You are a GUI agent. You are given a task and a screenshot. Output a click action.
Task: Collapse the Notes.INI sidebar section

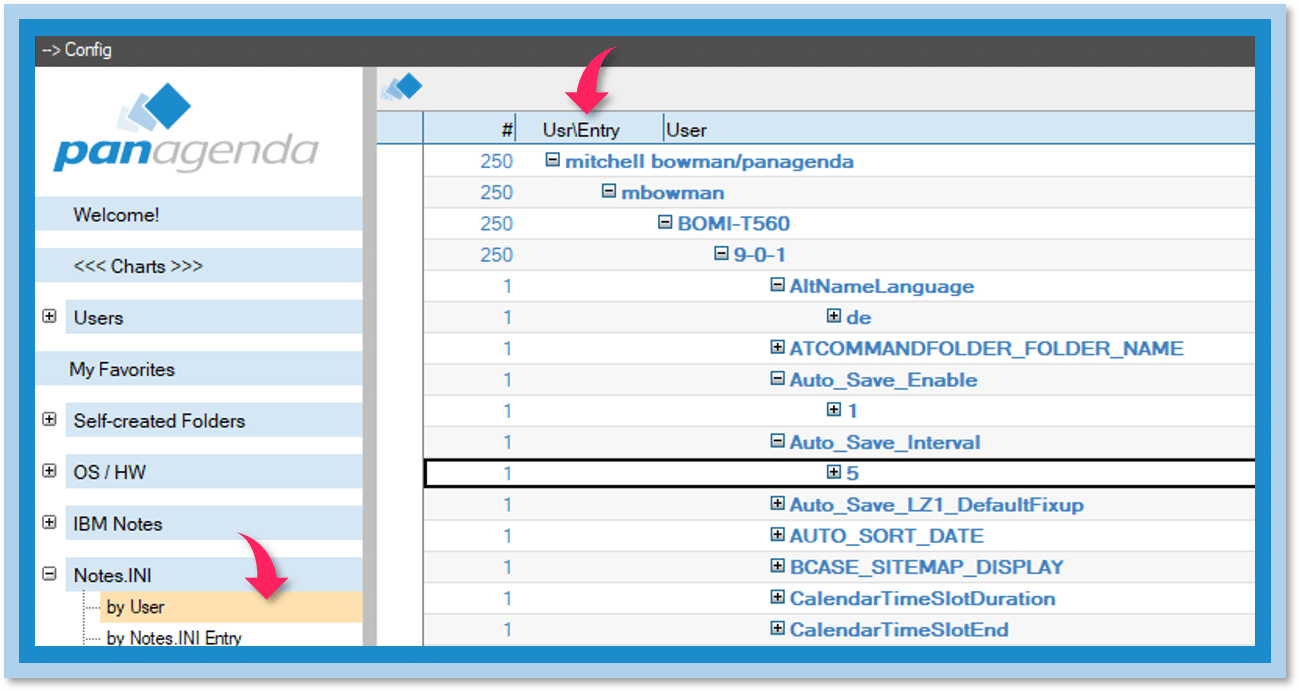49,575
